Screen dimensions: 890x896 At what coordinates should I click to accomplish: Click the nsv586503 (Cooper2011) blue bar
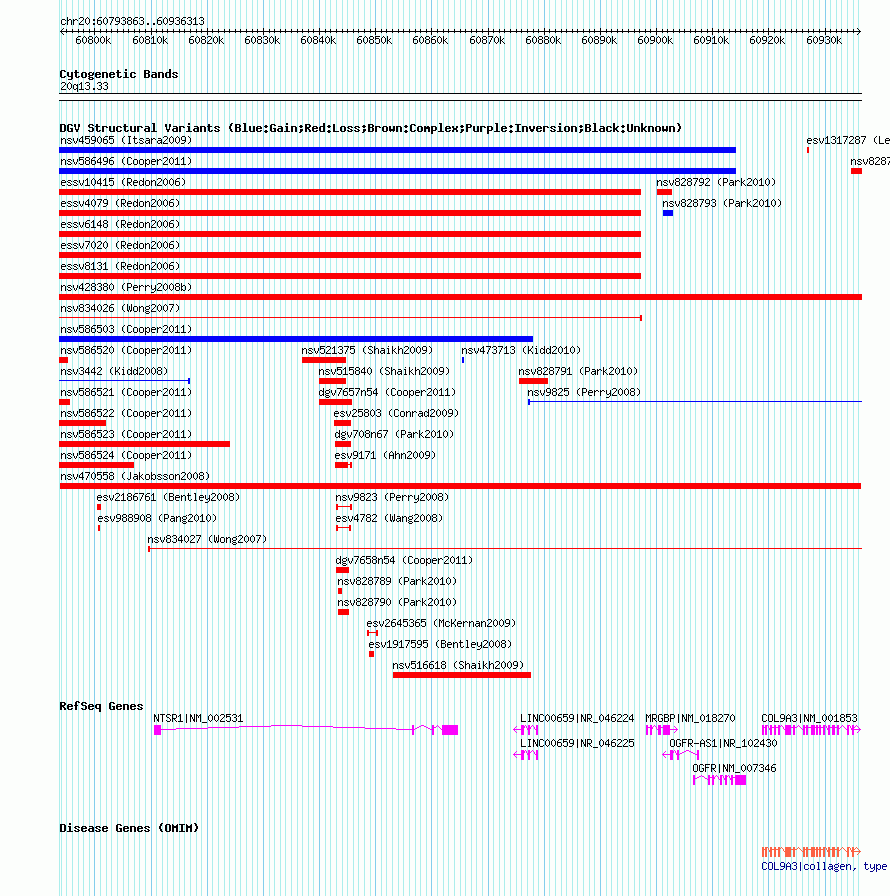coord(296,339)
